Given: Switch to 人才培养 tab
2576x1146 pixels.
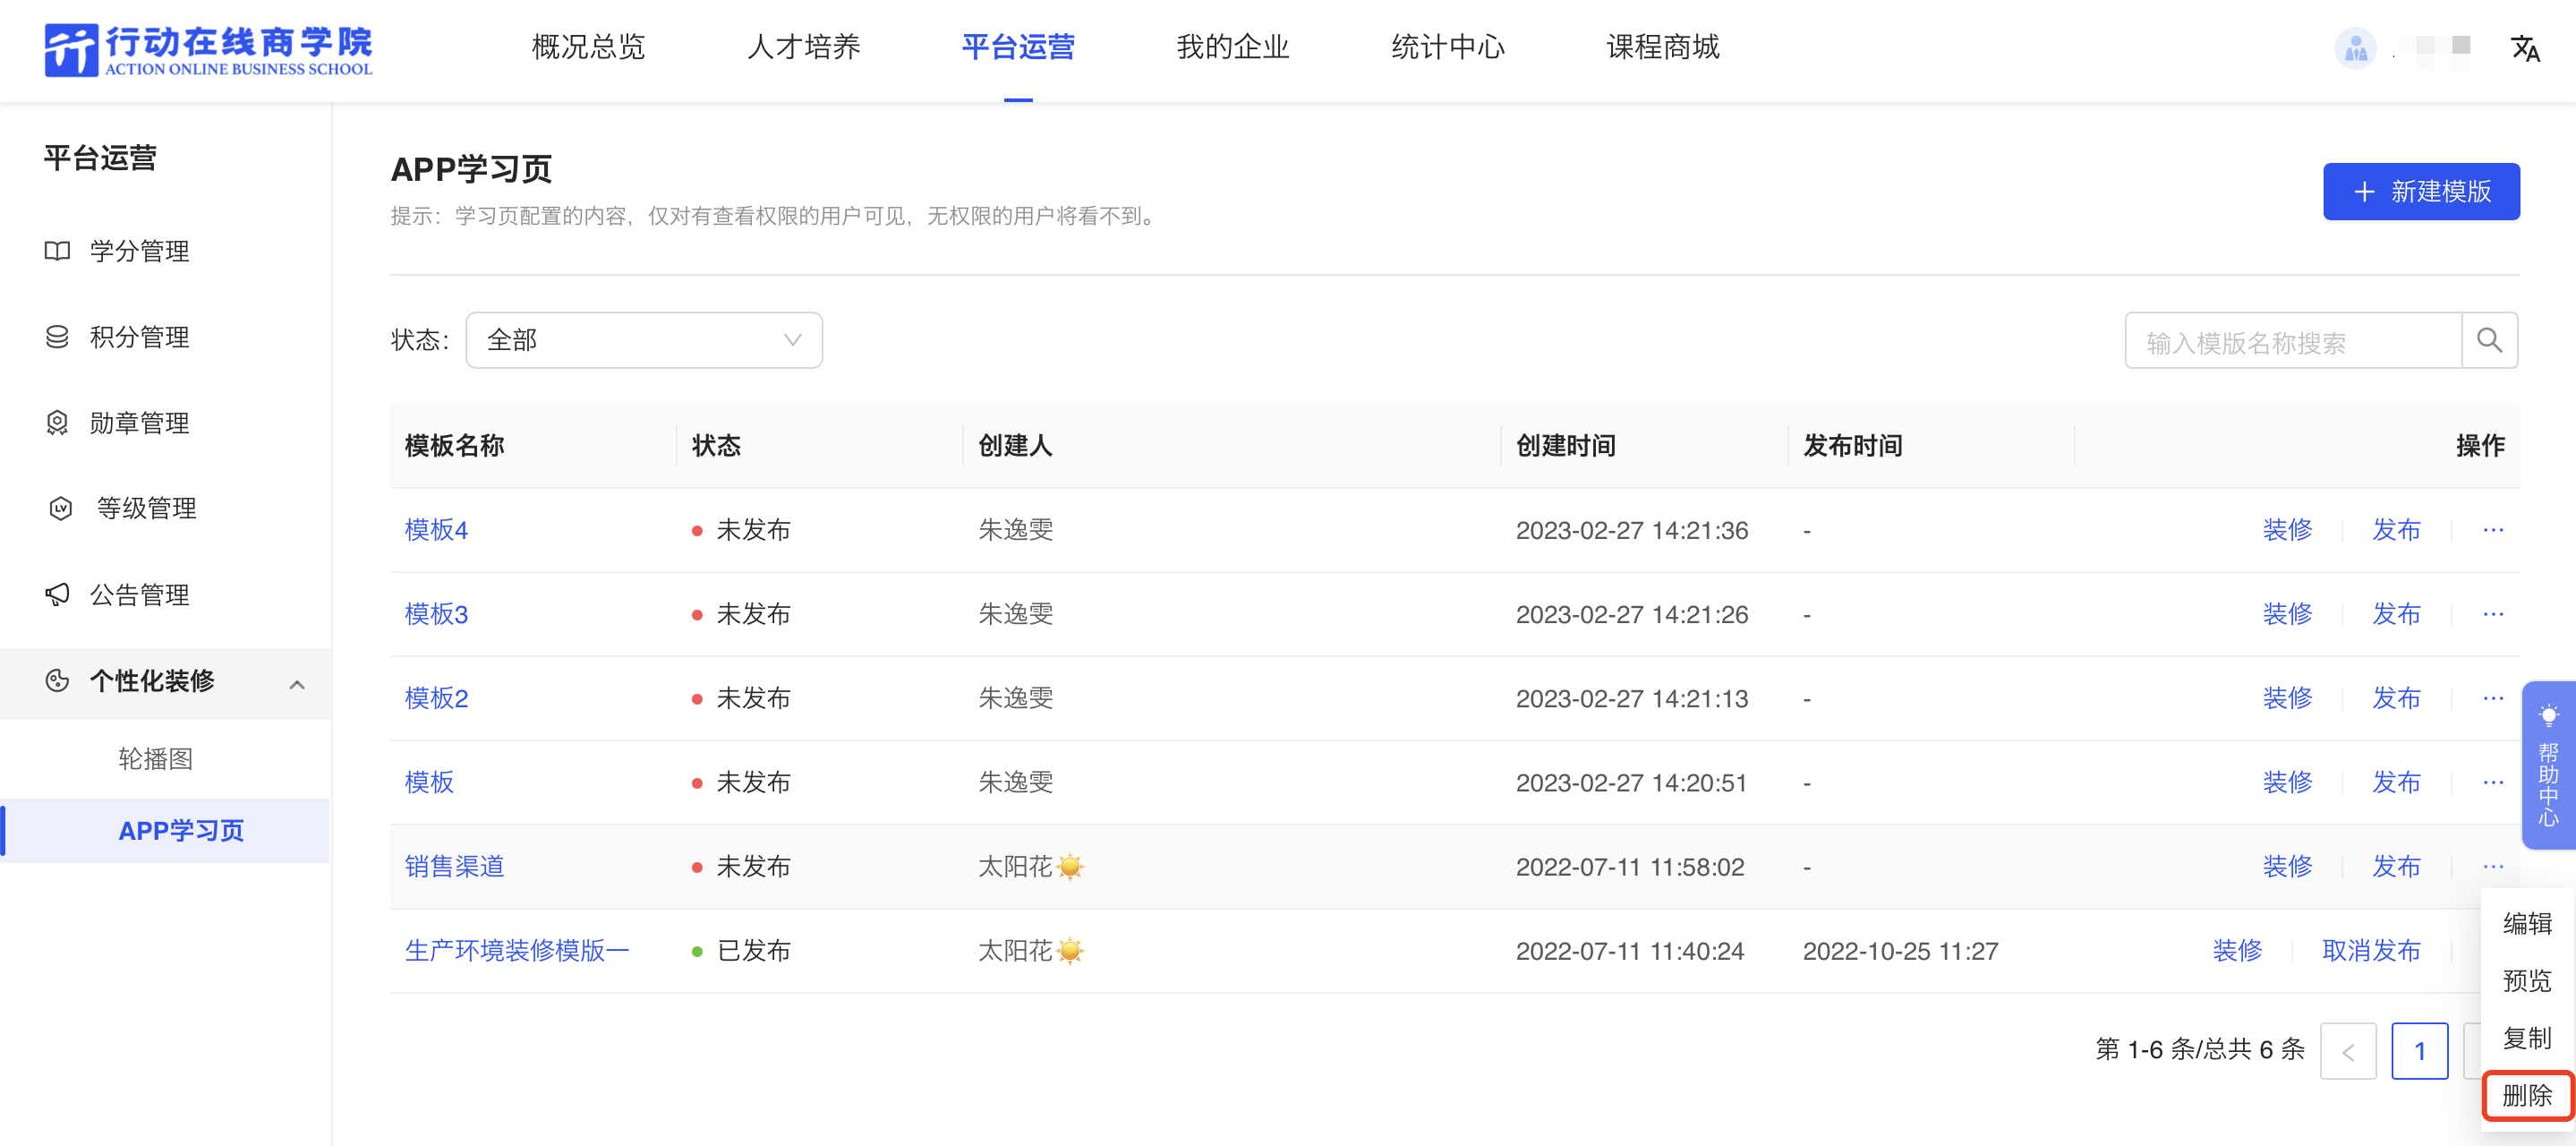Looking at the screenshot, I should tap(803, 47).
